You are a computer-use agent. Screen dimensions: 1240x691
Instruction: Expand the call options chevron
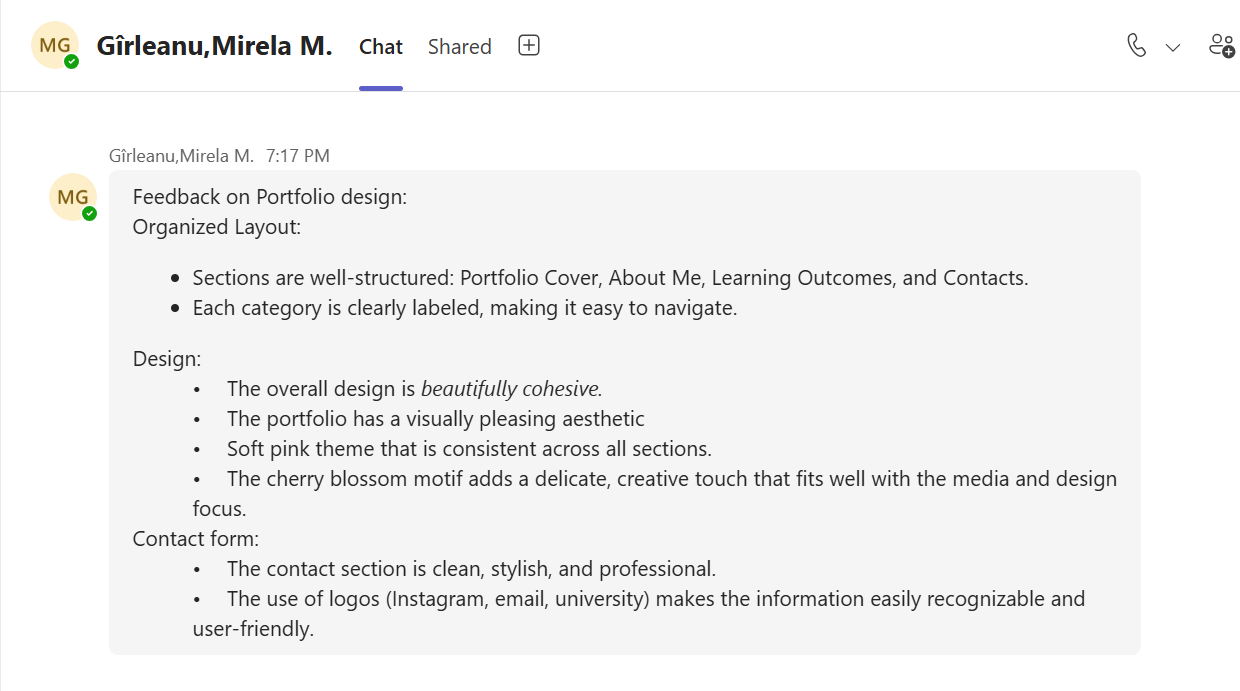[1173, 47]
